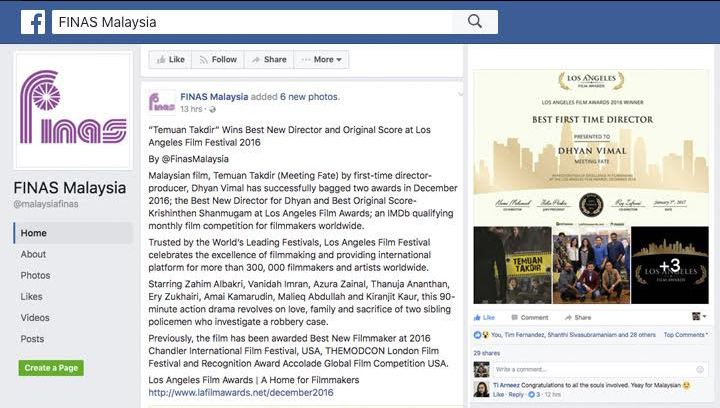720x408 pixels.
Task: Like the photo post
Action: pyautogui.click(x=484, y=318)
